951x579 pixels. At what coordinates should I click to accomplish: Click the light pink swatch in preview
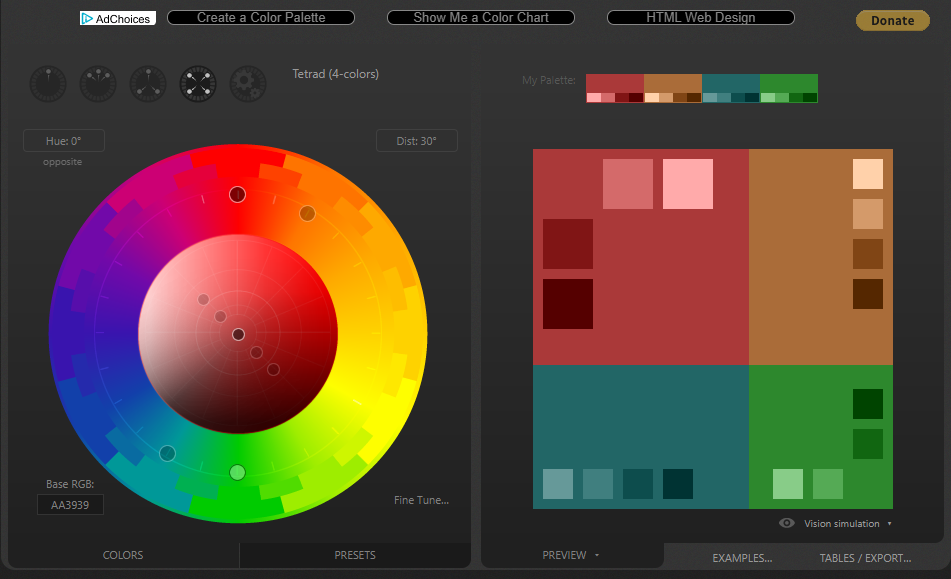(688, 184)
